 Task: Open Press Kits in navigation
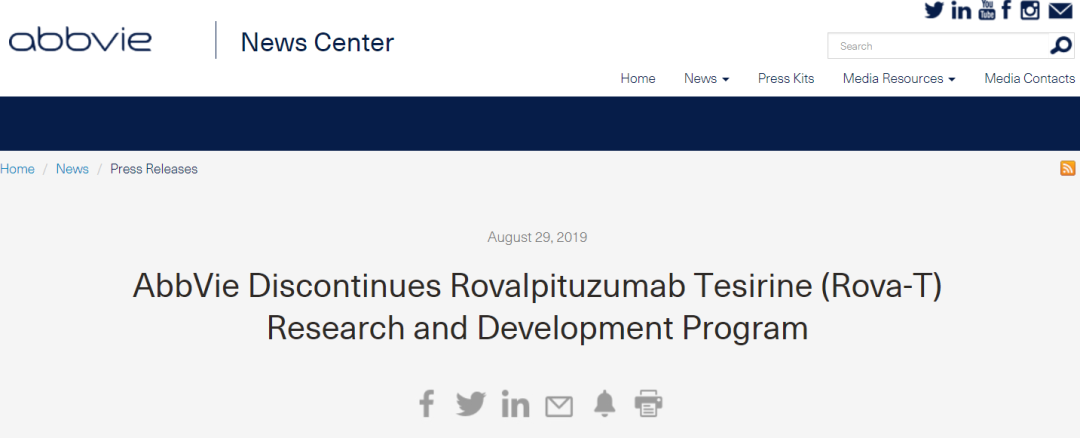pos(786,79)
